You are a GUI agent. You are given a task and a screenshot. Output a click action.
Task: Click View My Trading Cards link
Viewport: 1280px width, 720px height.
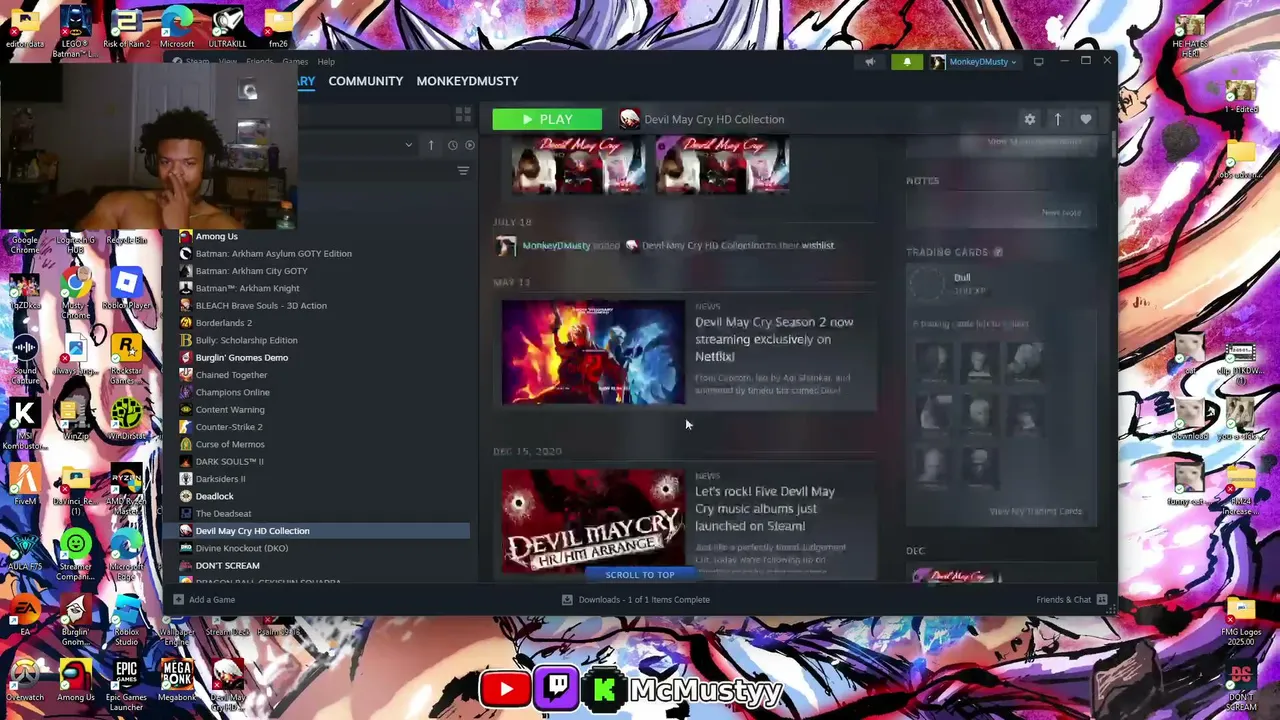click(1035, 511)
